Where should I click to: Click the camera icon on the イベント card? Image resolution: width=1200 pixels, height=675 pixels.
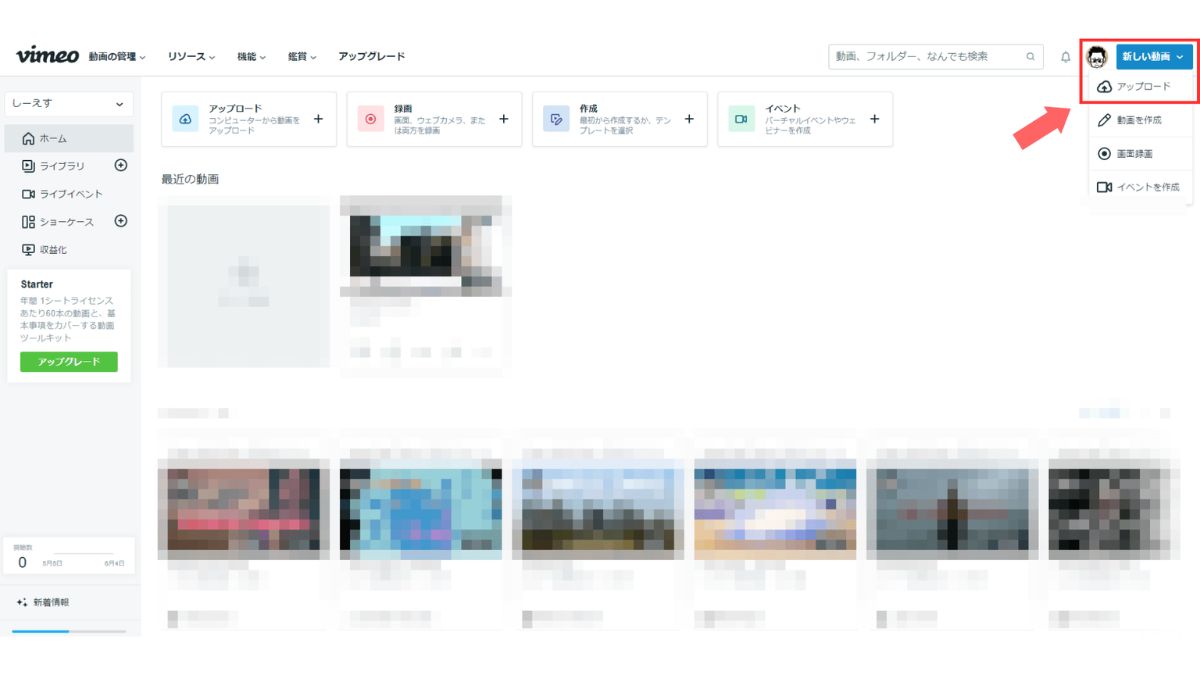741,119
